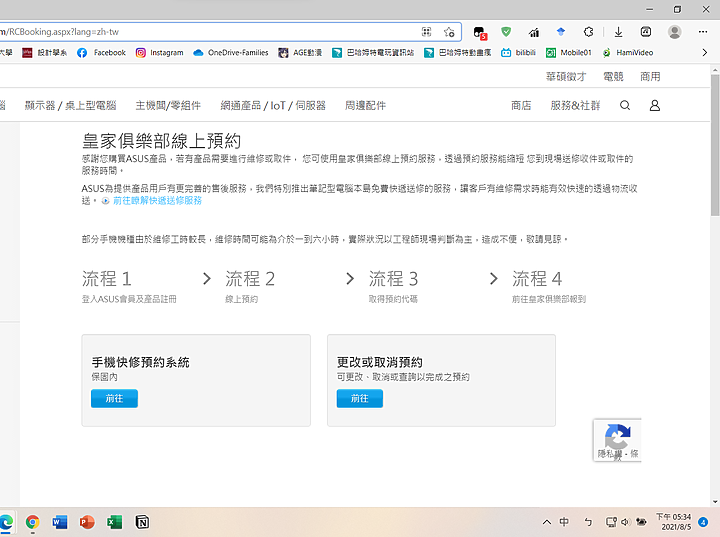Open the green shield extension
The height and width of the screenshot is (537, 720).
tap(506, 32)
